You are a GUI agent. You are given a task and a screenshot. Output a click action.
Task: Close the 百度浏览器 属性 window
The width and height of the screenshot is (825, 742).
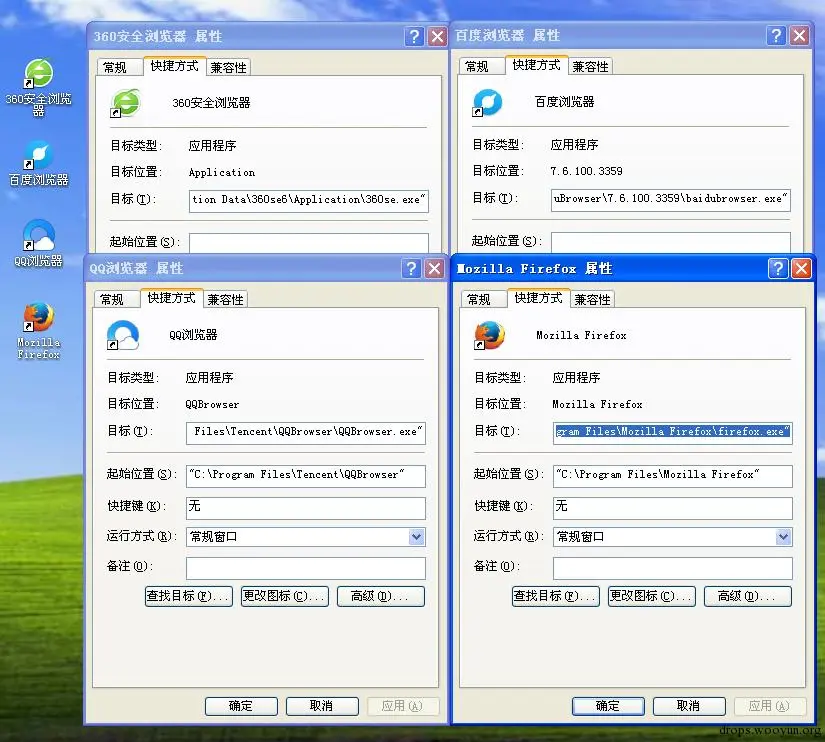coord(800,35)
